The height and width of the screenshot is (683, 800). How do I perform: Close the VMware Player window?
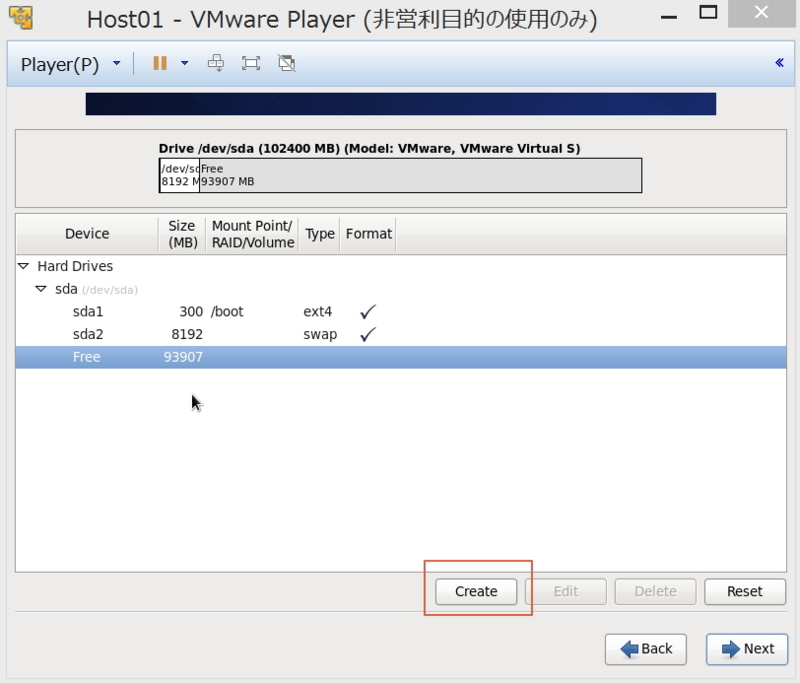tap(761, 13)
